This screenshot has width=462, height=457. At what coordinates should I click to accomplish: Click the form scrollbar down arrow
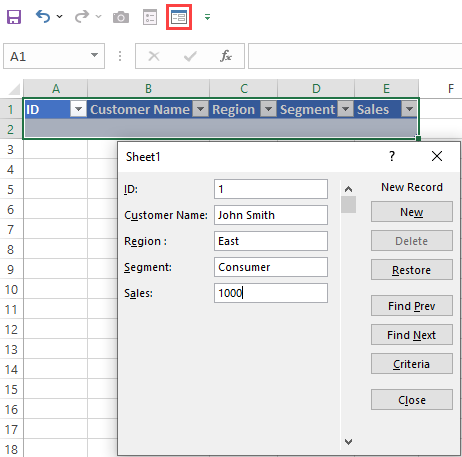(x=348, y=442)
